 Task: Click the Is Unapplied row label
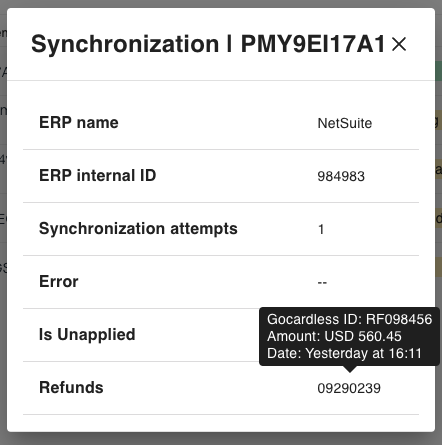(87, 335)
